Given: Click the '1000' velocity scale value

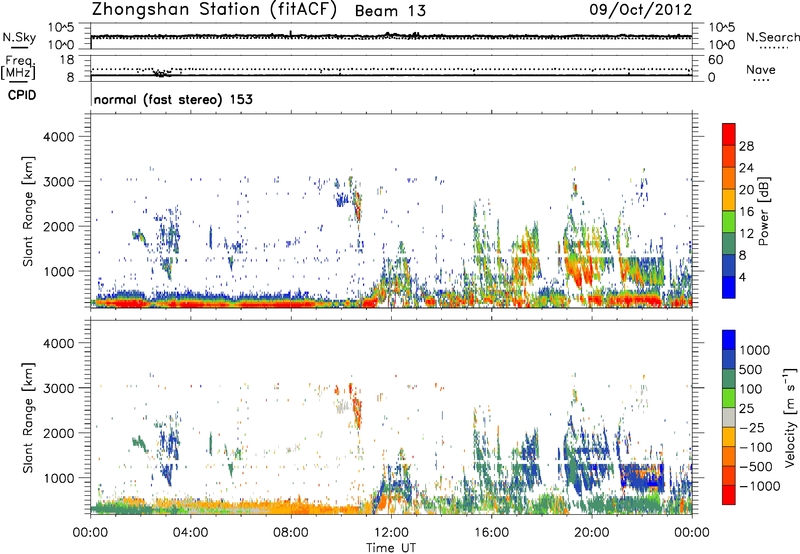Looking at the screenshot, I should [x=754, y=350].
